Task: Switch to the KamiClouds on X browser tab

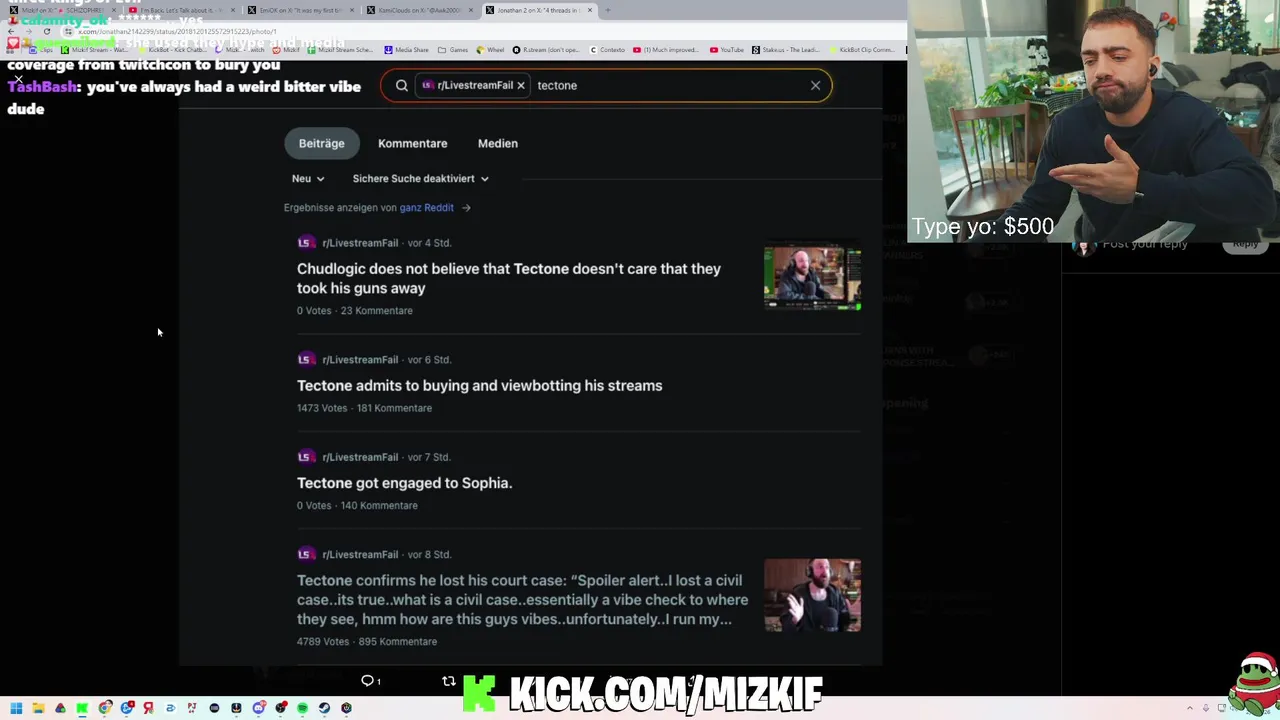Action: pos(418,10)
